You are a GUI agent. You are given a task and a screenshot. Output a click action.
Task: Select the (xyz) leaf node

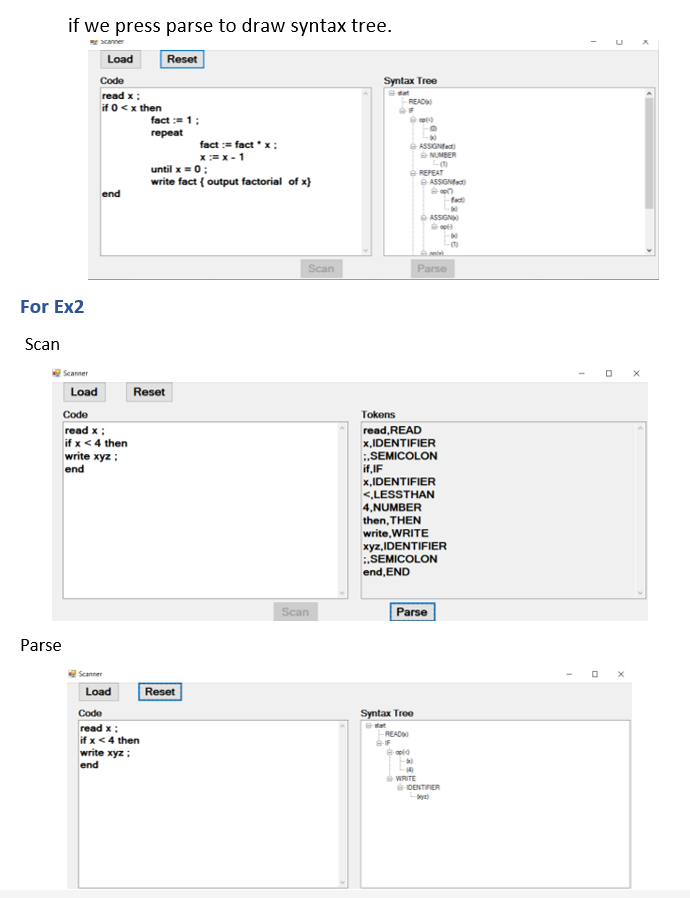click(422, 797)
